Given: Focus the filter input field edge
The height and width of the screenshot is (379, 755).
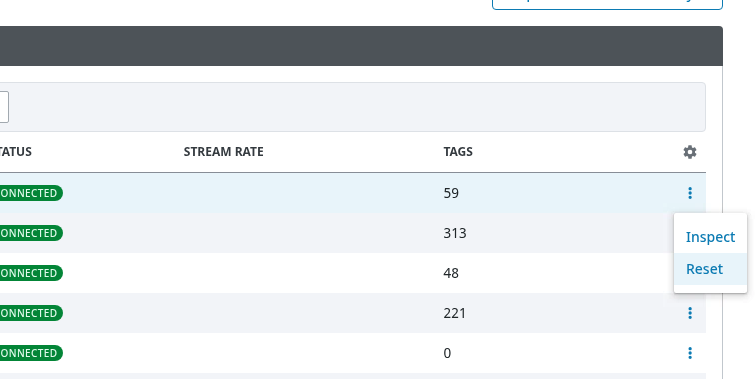Looking at the screenshot, I should (4, 107).
